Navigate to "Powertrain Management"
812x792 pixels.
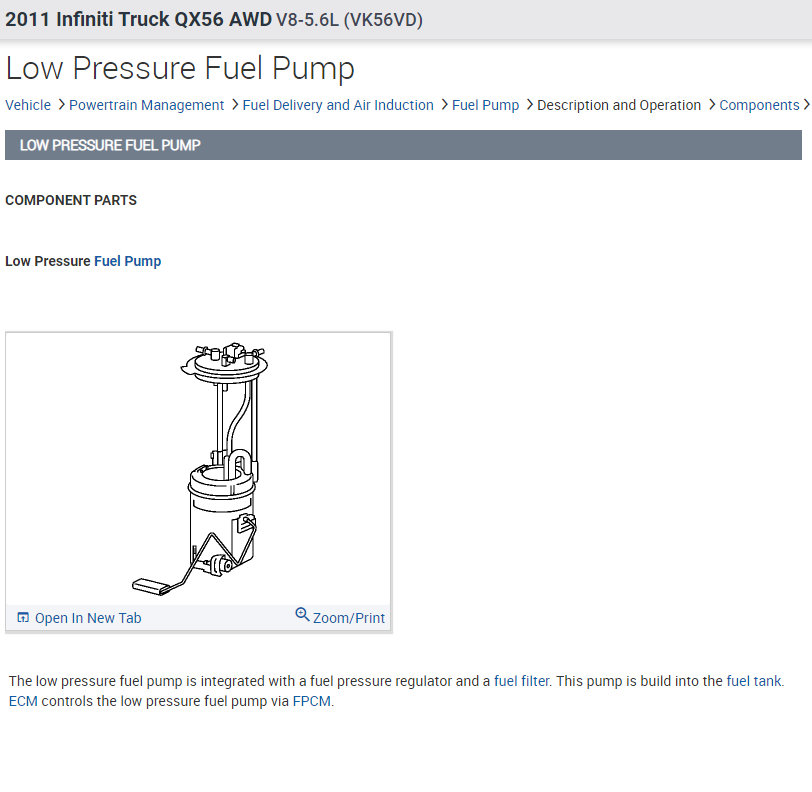pos(146,105)
